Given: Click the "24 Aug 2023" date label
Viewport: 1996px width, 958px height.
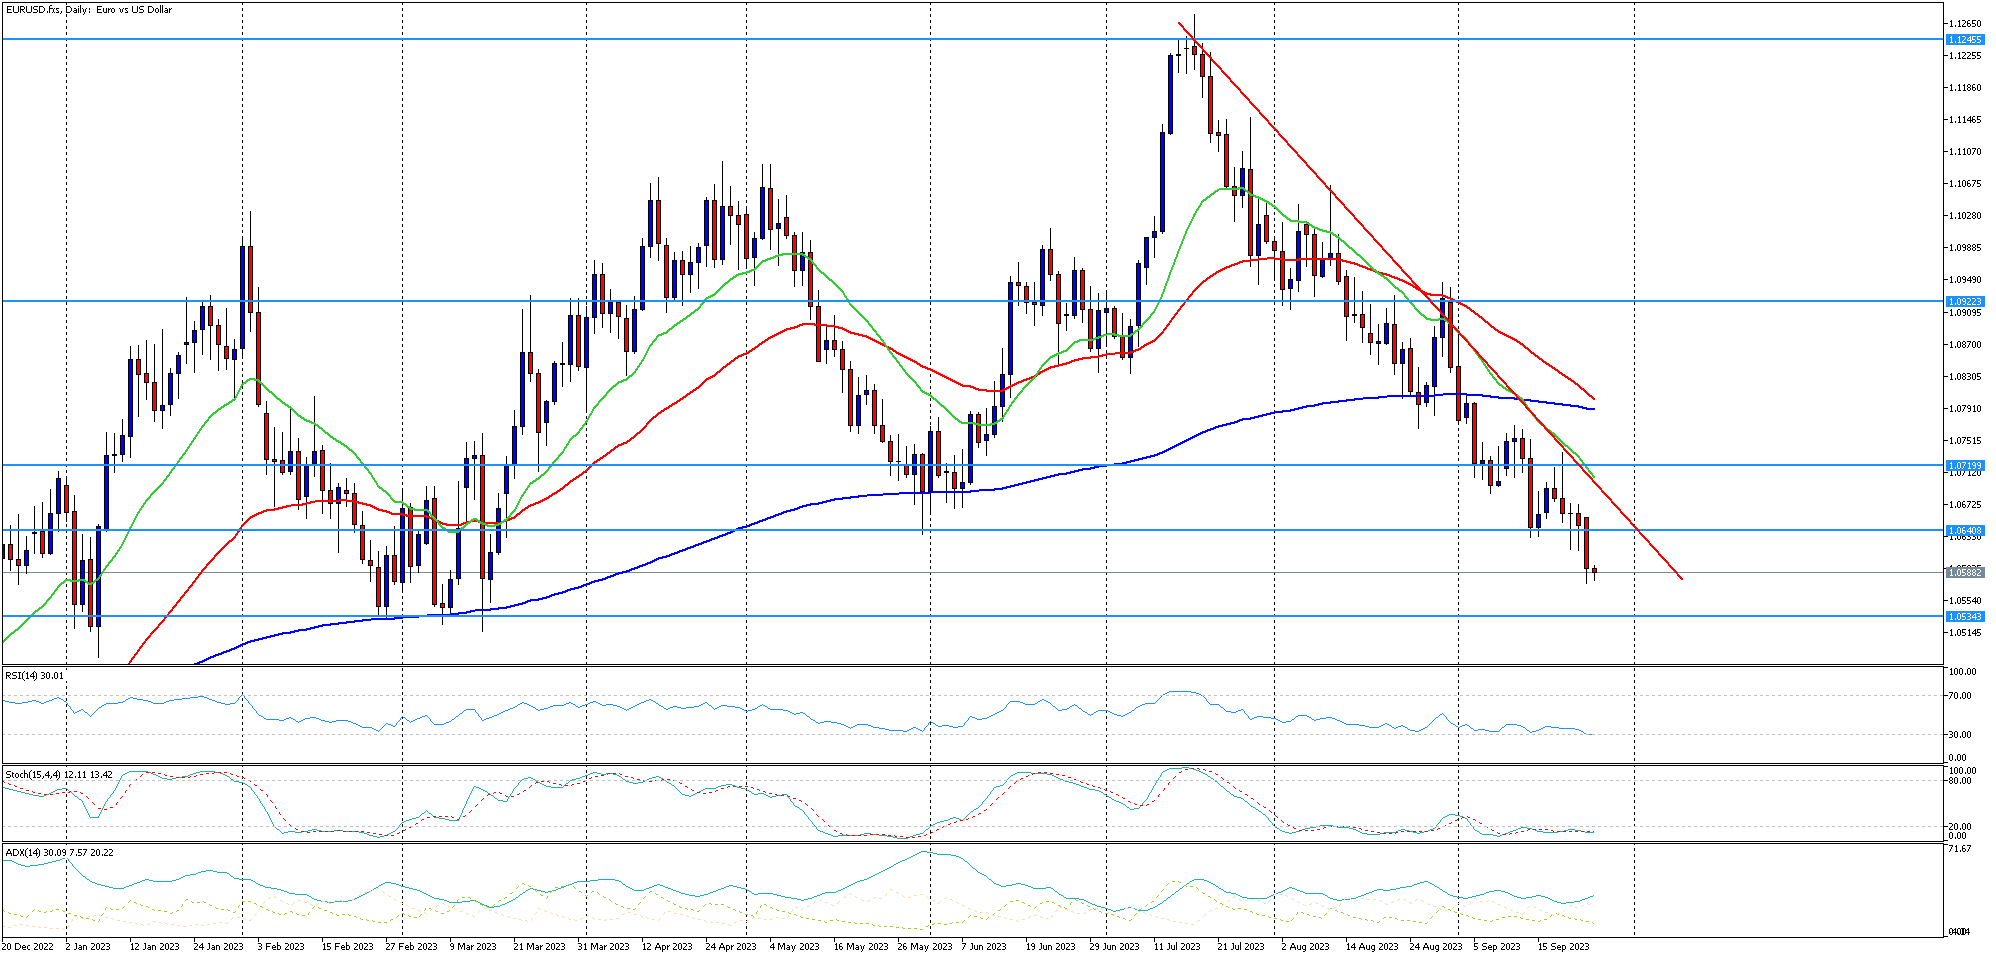Looking at the screenshot, I should (x=1435, y=947).
